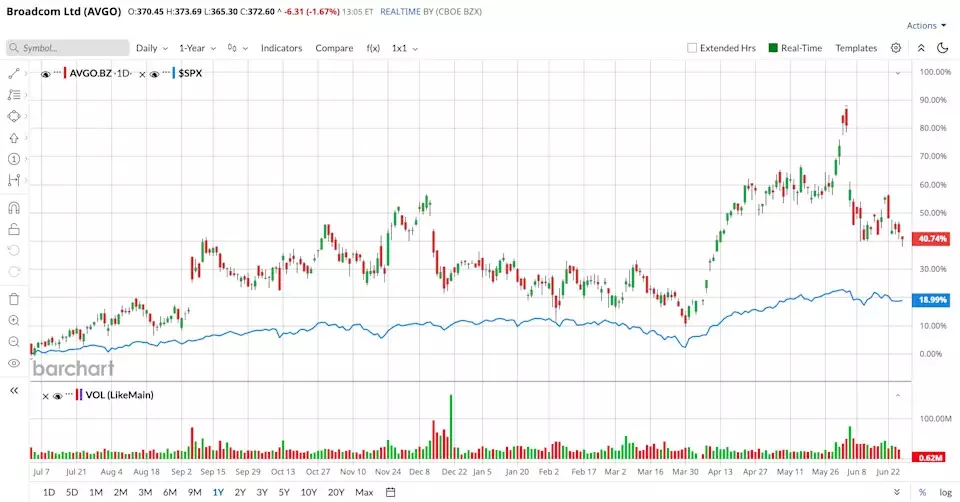
Task: Toggle percent scale on the axis
Action: pyautogui.click(x=922, y=492)
